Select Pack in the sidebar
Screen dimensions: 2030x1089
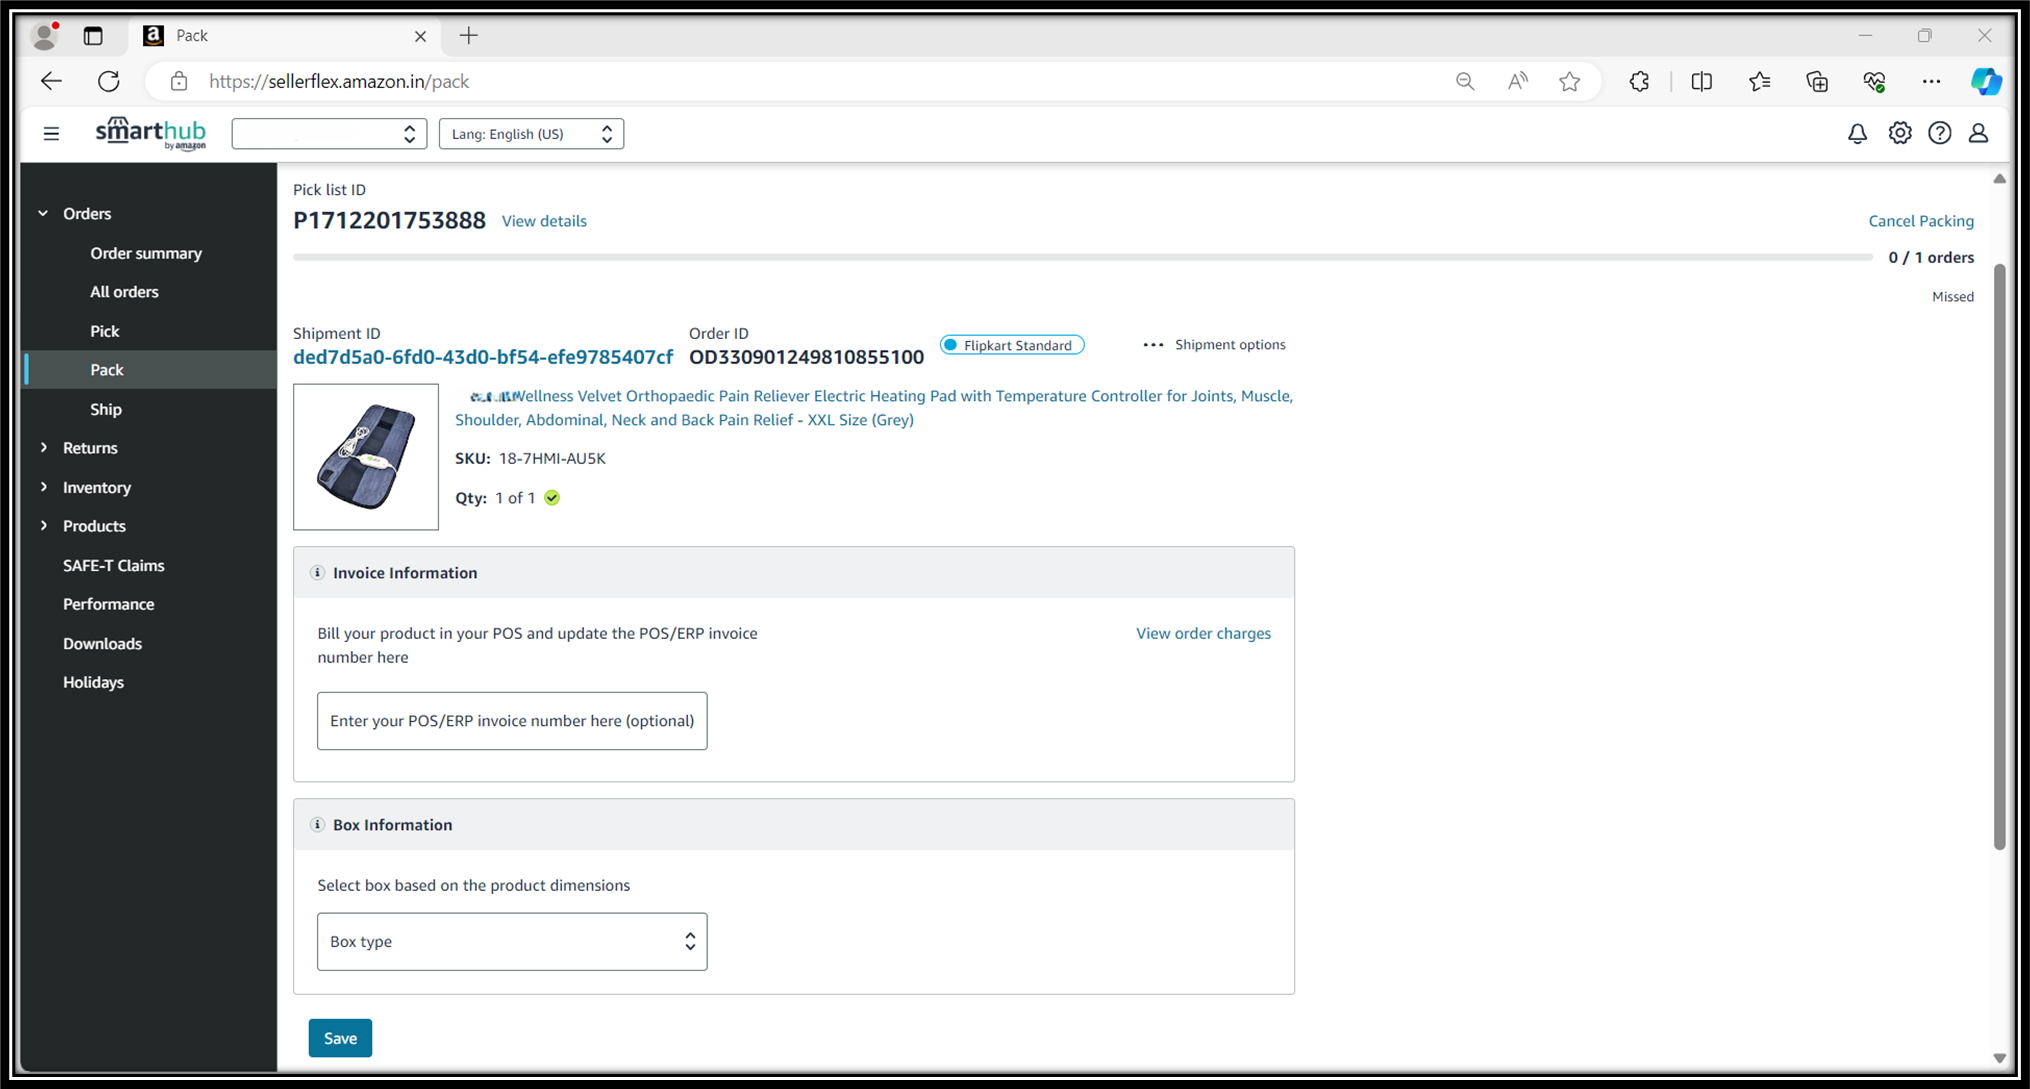tap(106, 370)
